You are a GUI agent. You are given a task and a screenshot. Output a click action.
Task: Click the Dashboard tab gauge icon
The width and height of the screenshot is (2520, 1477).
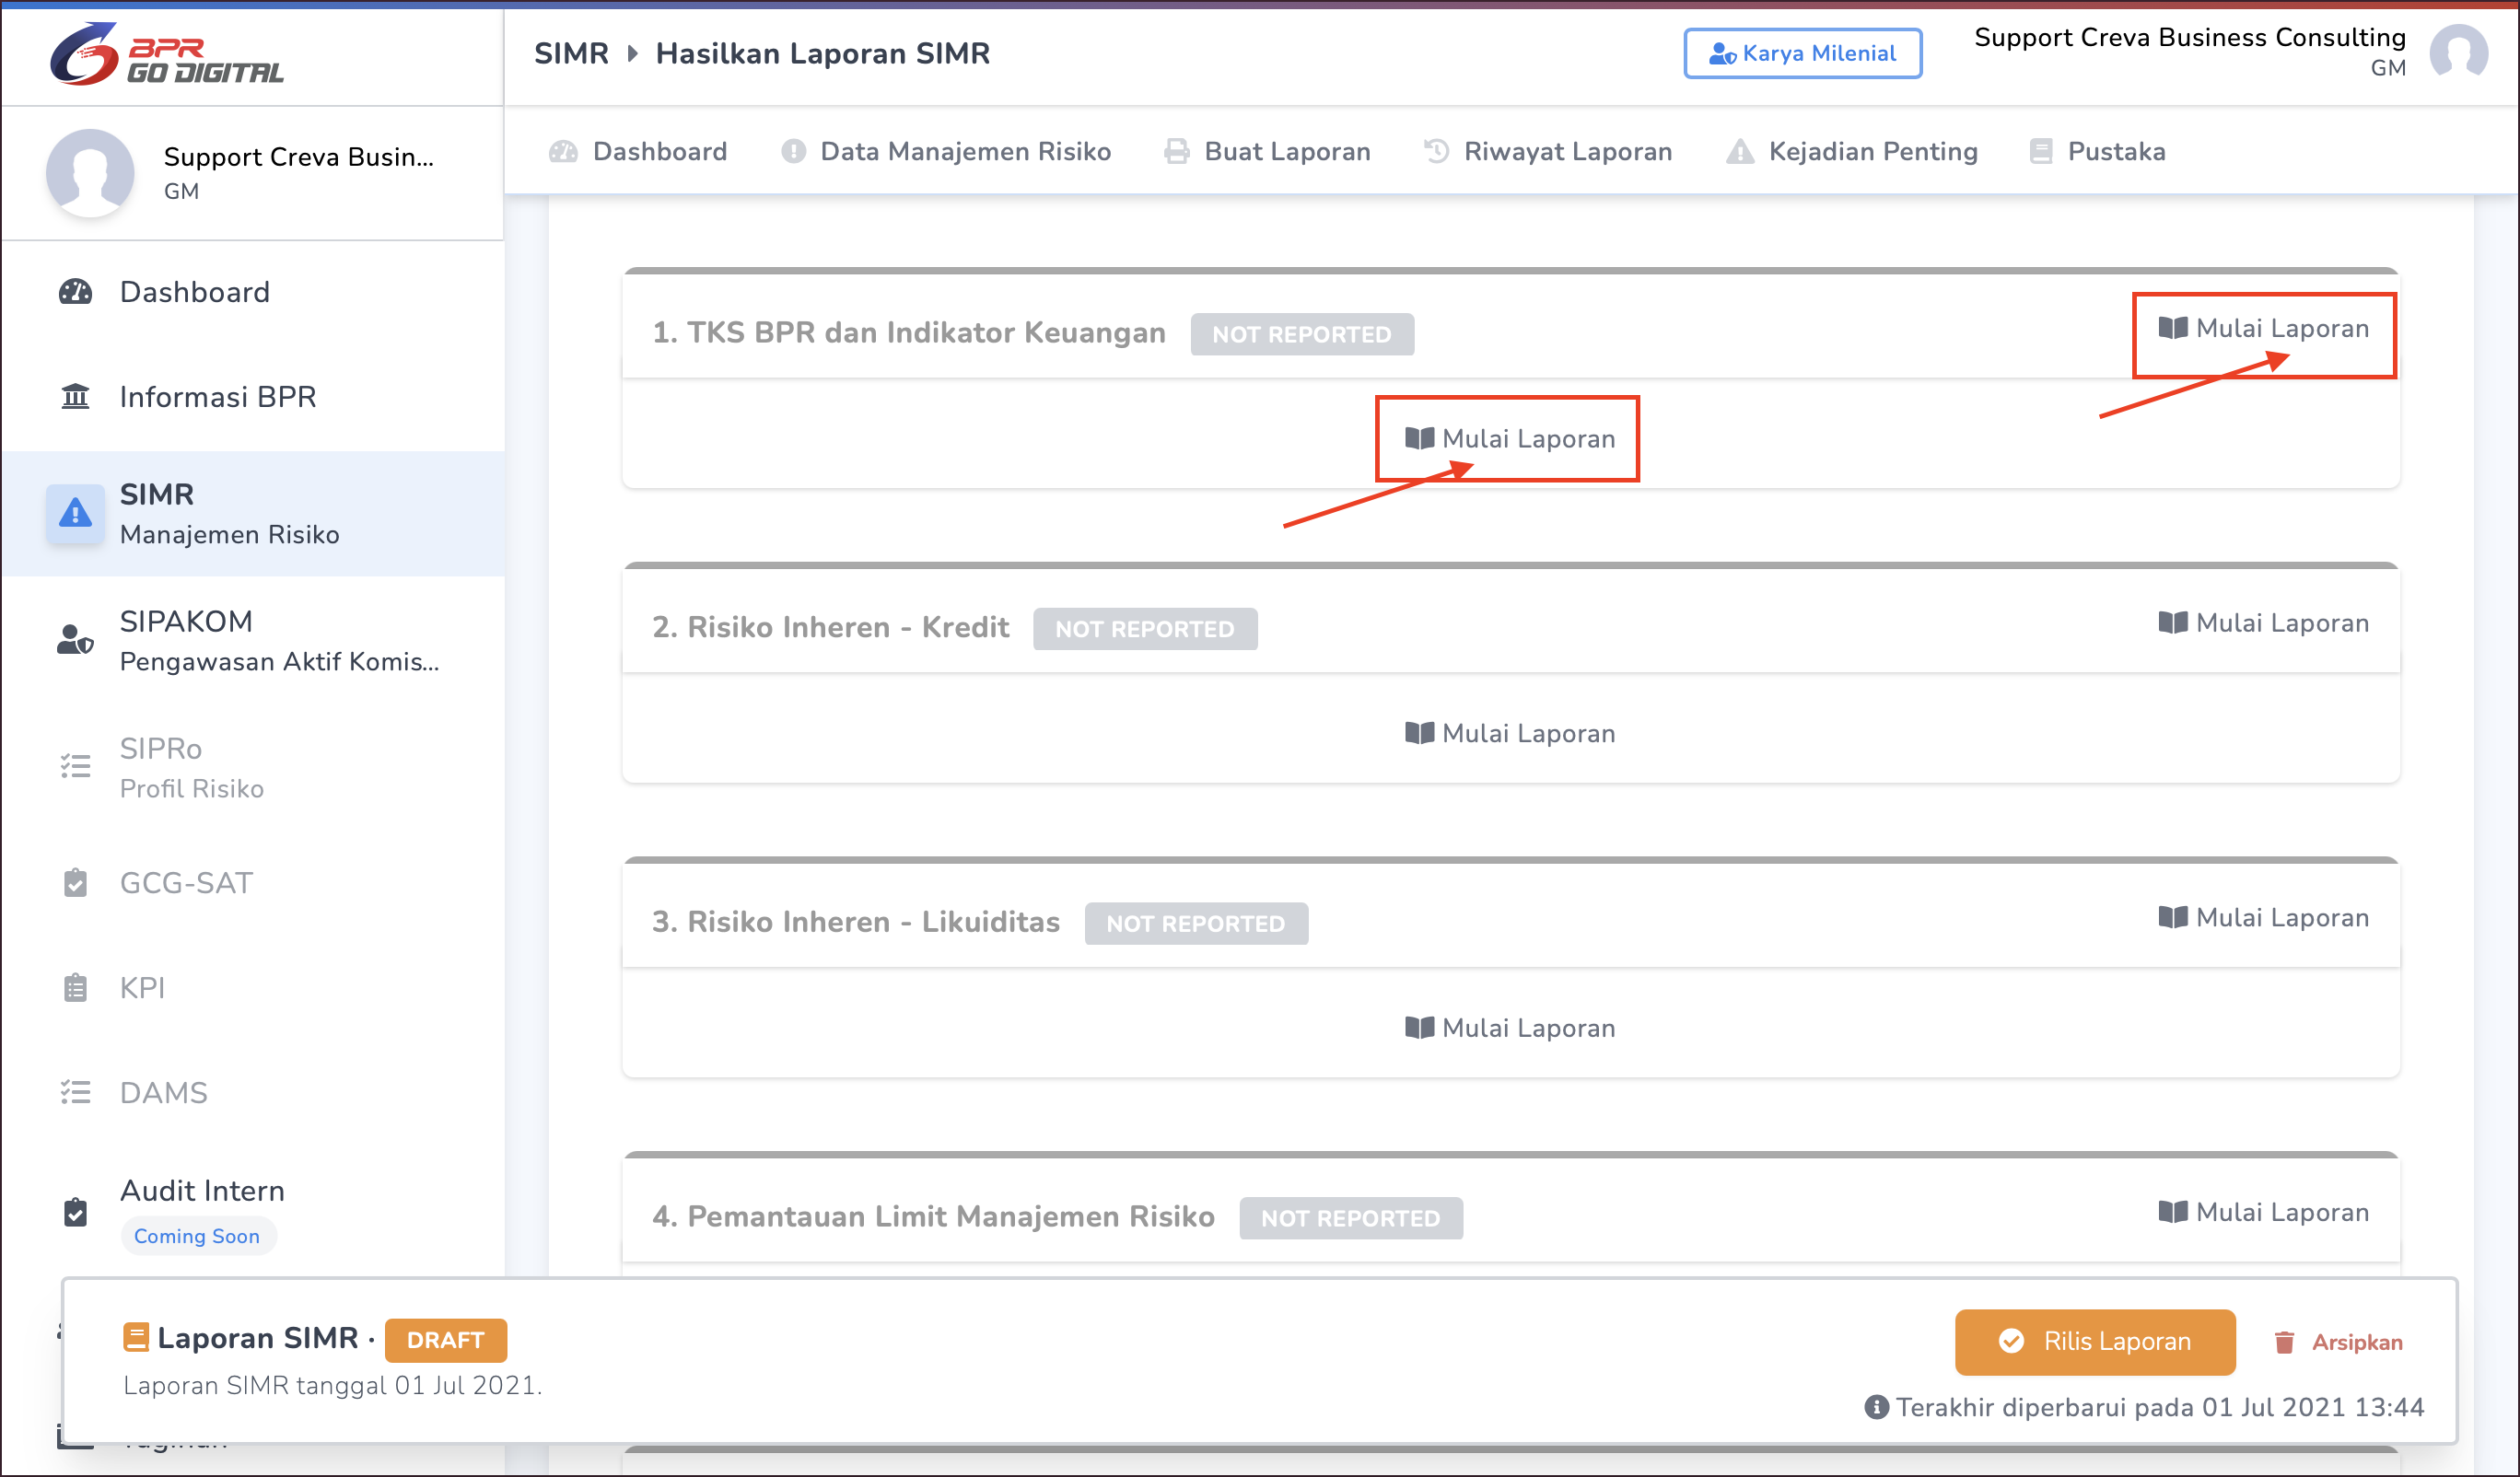click(563, 151)
